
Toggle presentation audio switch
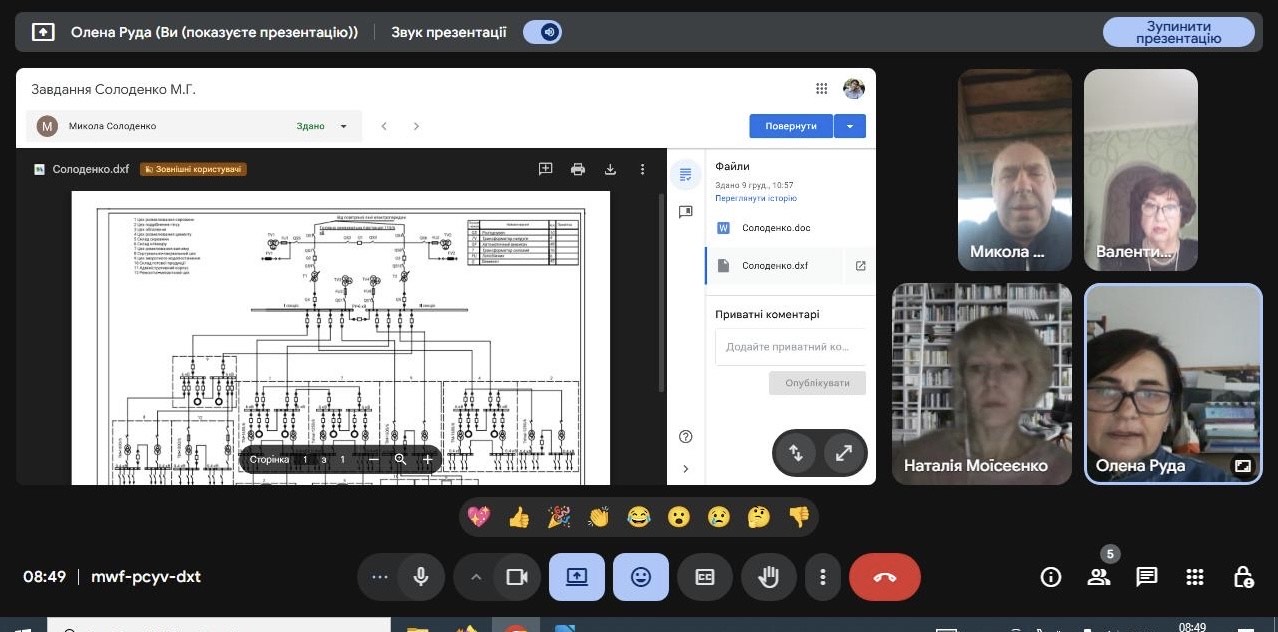click(x=543, y=32)
